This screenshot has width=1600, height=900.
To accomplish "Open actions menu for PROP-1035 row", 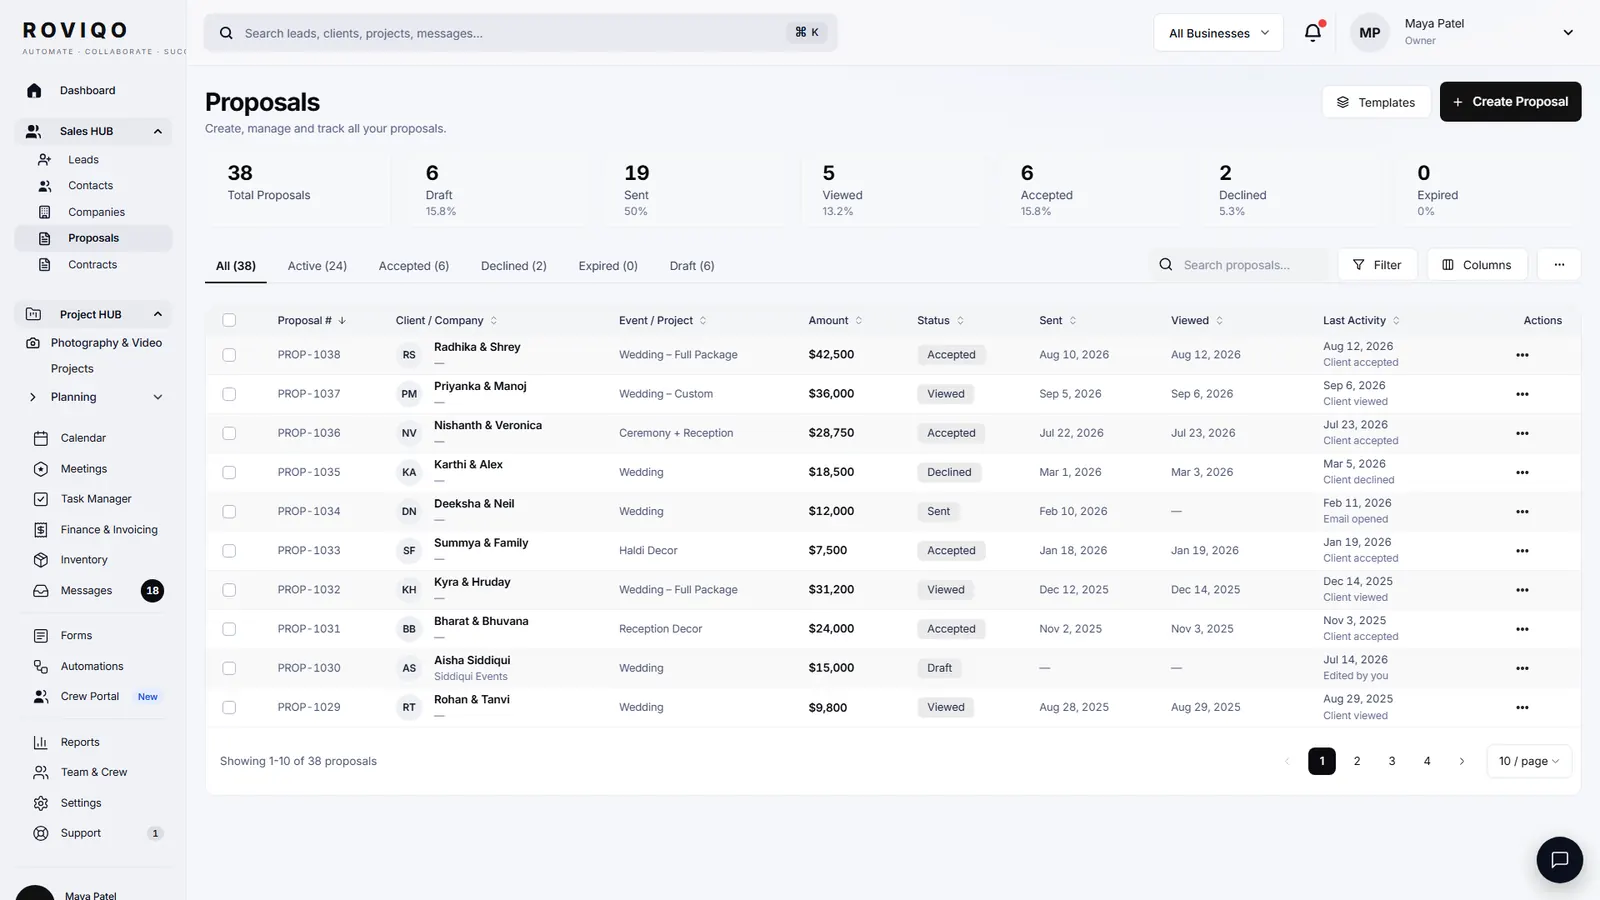I will point(1522,472).
